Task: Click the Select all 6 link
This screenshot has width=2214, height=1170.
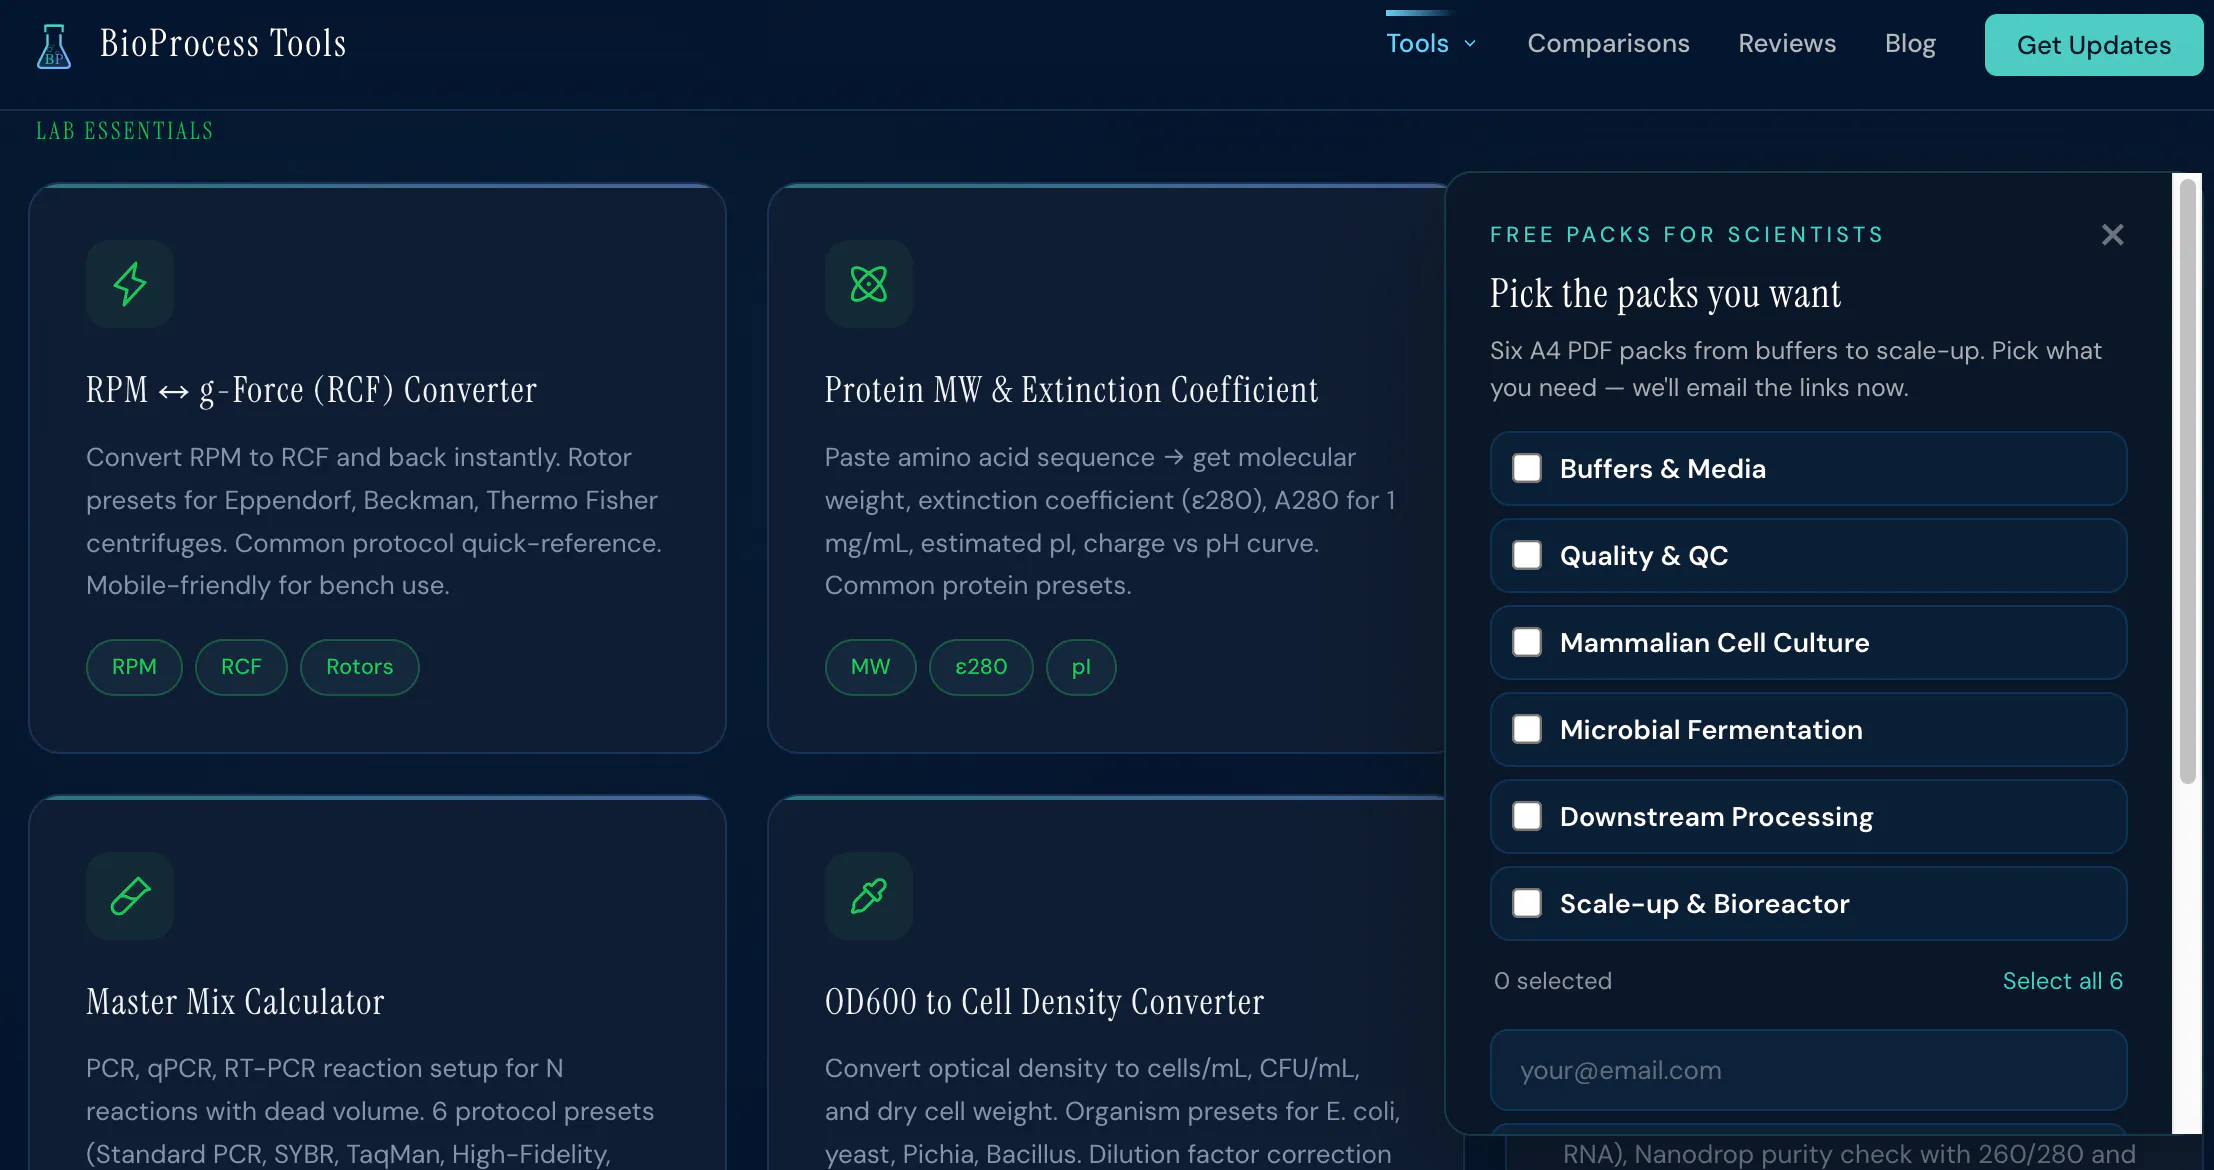Action: 2062,981
